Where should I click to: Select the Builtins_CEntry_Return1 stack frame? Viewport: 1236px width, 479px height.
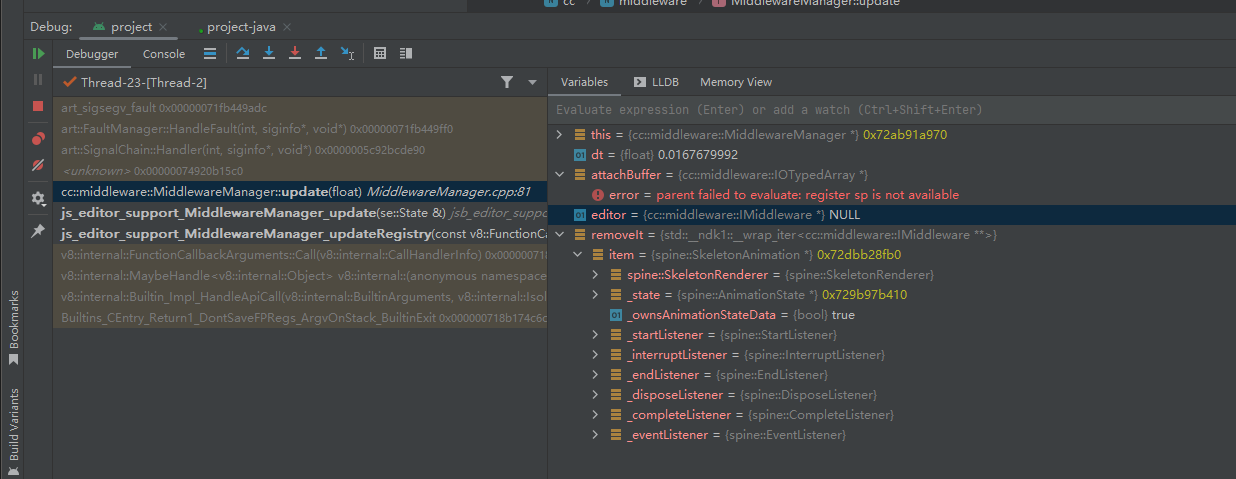301,317
